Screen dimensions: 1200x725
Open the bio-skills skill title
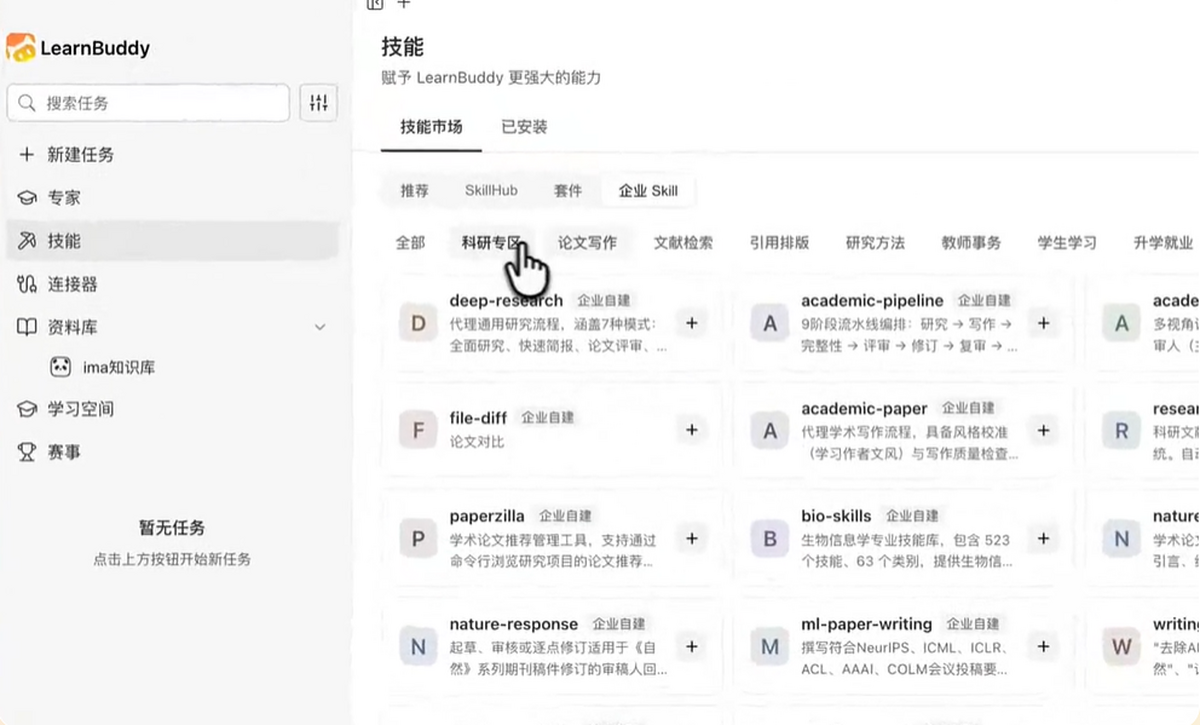click(x=836, y=516)
